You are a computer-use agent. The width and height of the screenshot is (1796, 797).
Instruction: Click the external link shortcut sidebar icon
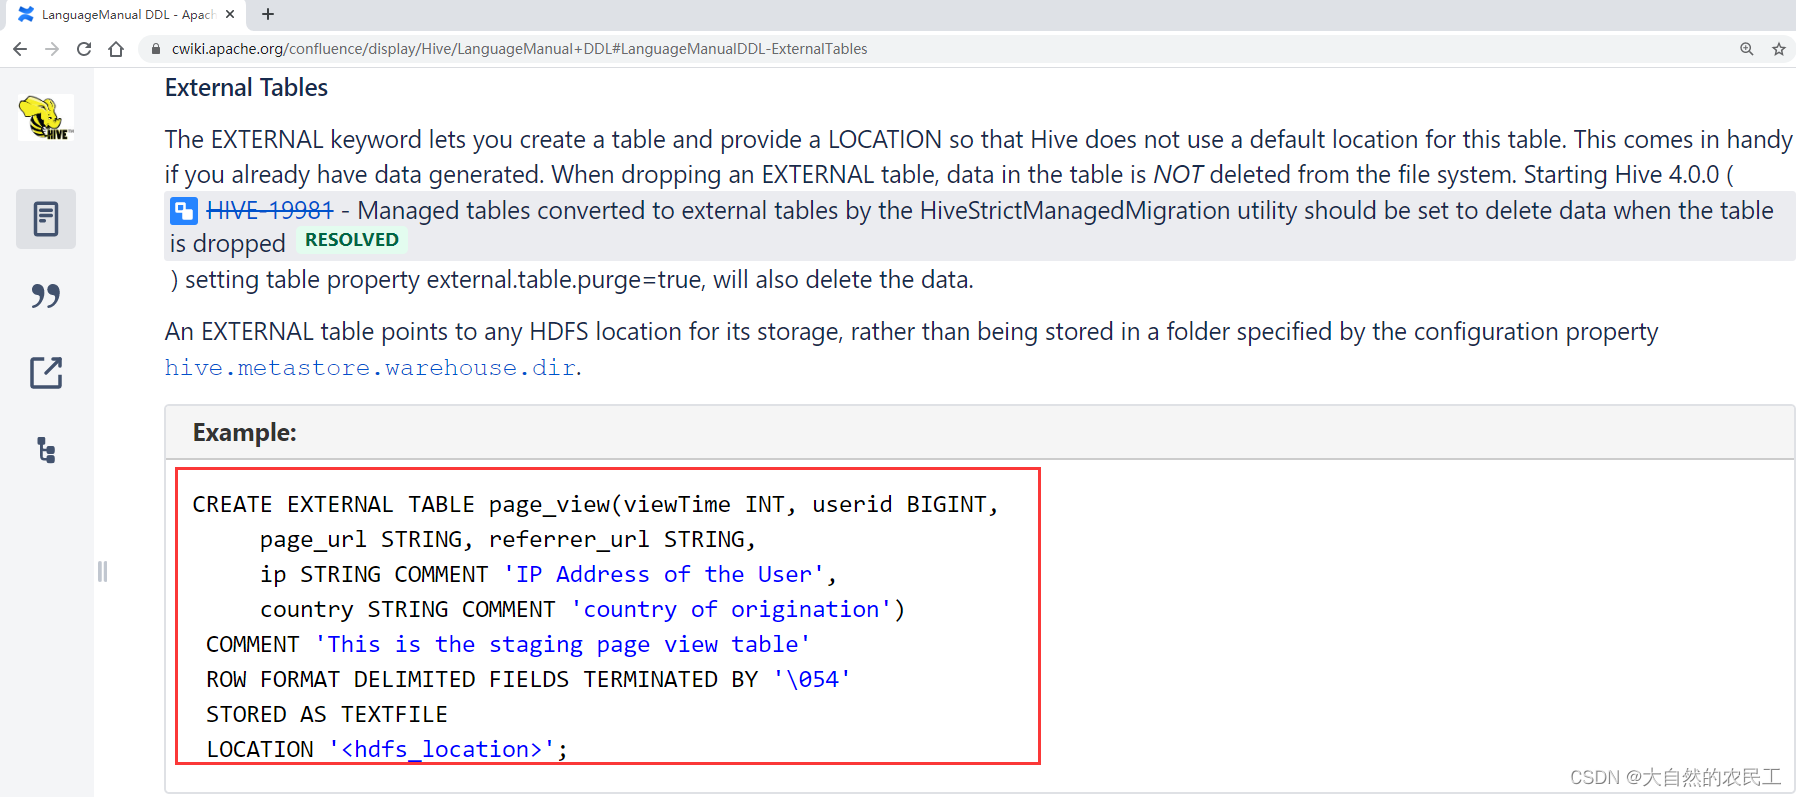46,373
